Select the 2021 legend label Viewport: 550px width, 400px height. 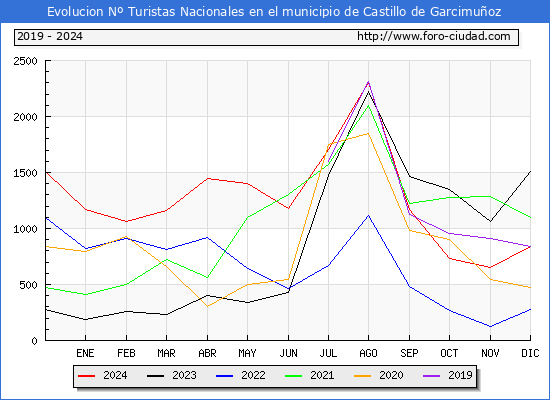tap(322, 375)
